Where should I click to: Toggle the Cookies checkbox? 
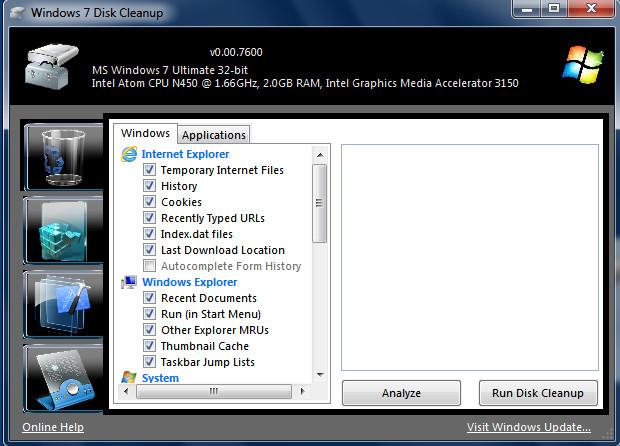point(149,202)
